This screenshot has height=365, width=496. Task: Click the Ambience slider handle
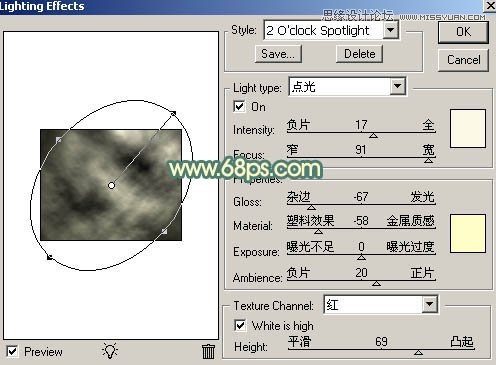click(376, 283)
